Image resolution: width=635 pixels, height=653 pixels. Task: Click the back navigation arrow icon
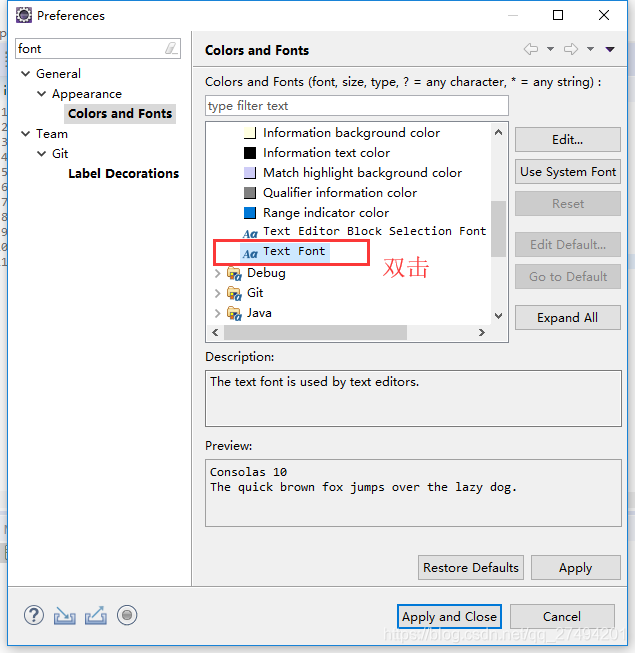pos(531,49)
